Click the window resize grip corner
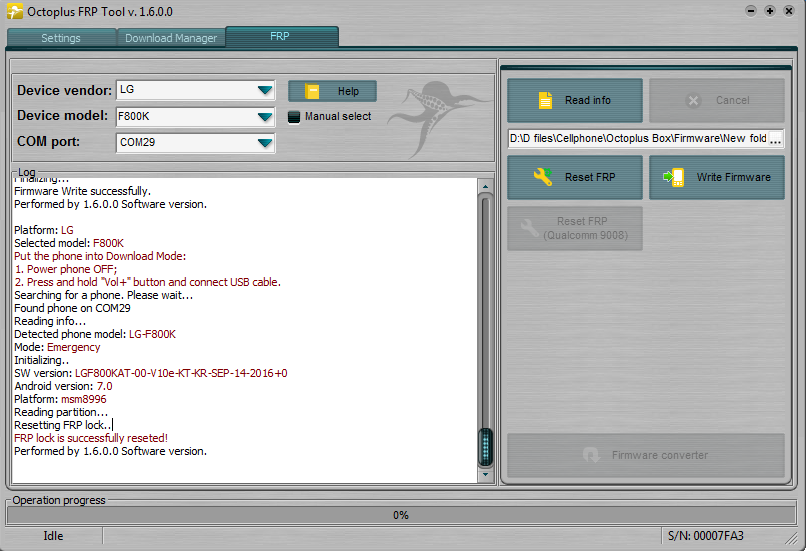The height and width of the screenshot is (551, 806). coord(791,538)
